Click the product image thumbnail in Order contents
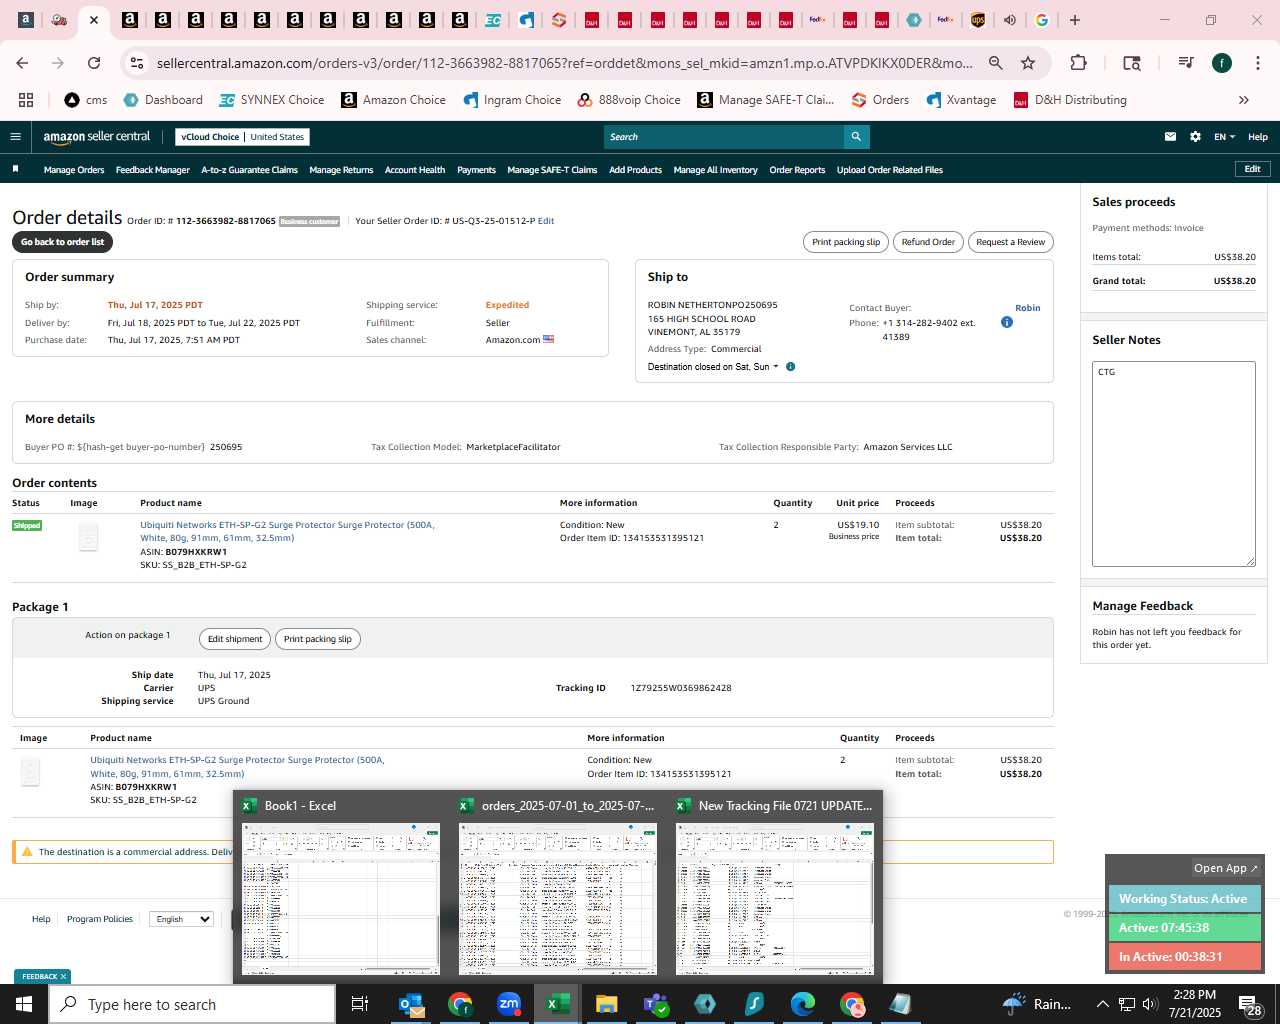 pos(88,537)
